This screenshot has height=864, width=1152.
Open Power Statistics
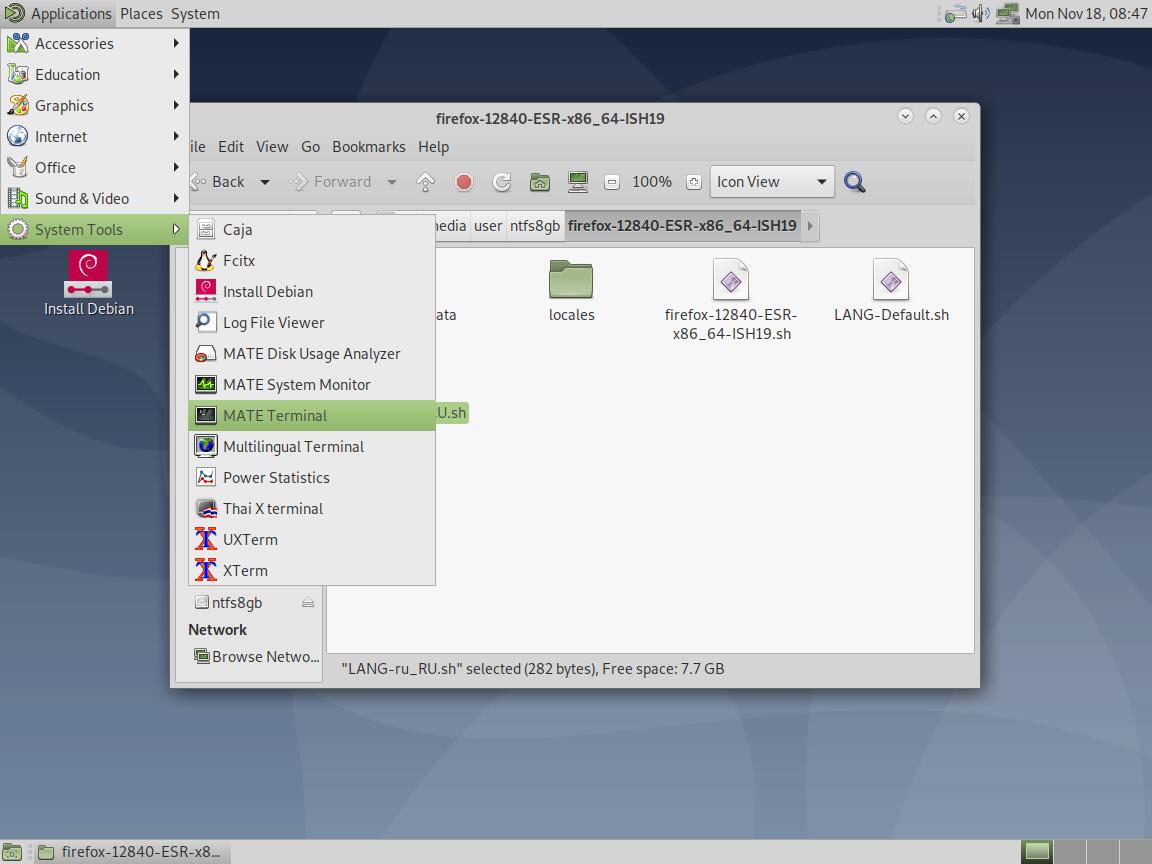[x=312, y=478]
